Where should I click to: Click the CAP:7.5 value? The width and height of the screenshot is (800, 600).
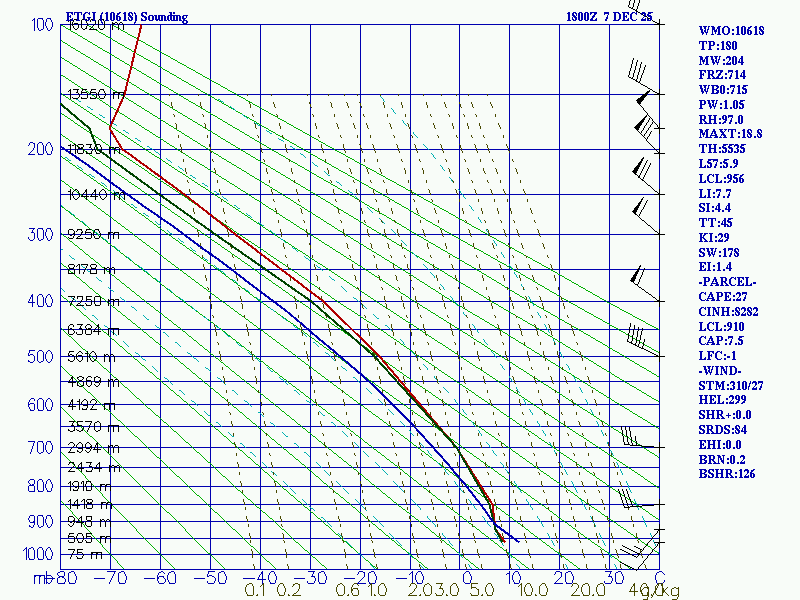[721, 340]
